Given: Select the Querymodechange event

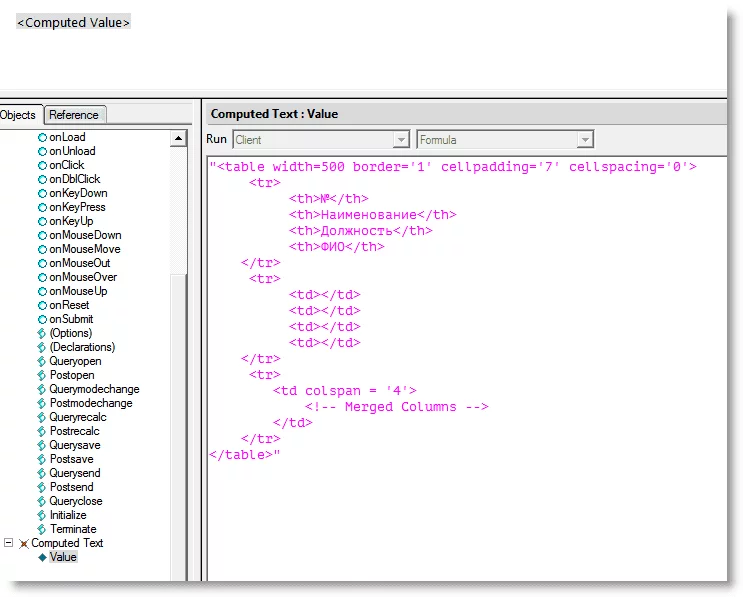Looking at the screenshot, I should (x=94, y=389).
